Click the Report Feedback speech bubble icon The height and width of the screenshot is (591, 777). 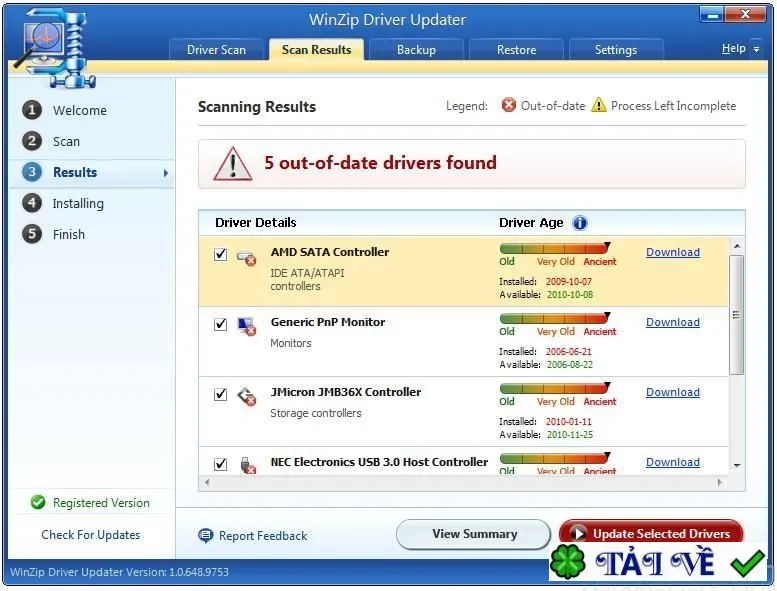click(206, 536)
